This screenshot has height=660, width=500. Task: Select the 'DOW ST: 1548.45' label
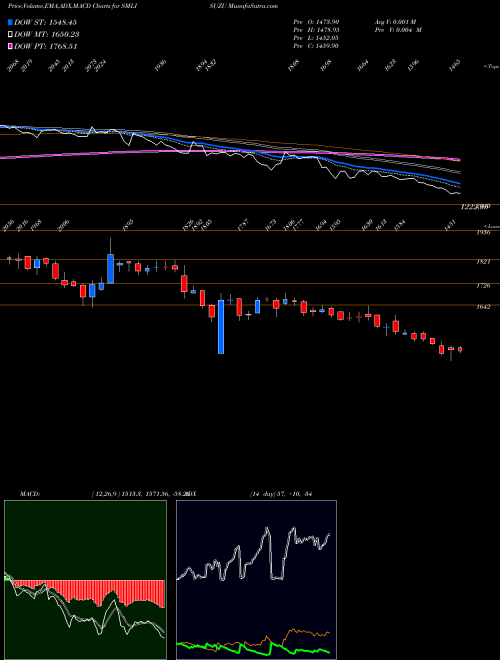(45, 22)
